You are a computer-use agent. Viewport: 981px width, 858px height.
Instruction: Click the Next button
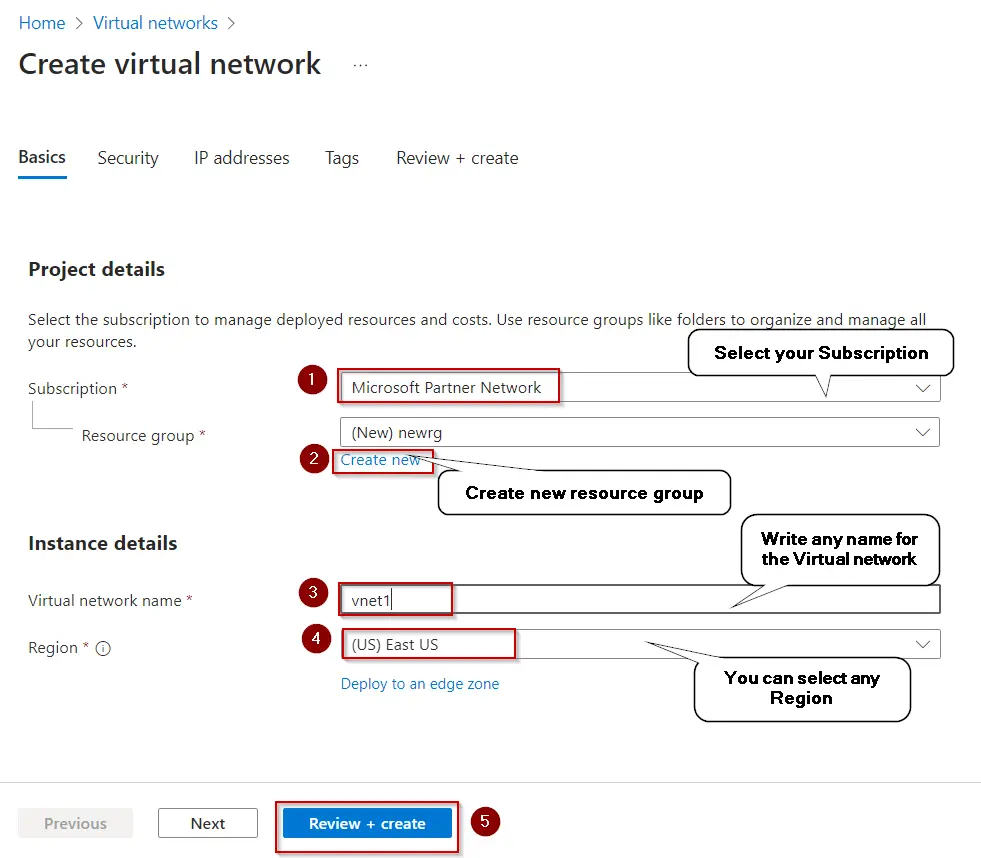click(x=207, y=823)
